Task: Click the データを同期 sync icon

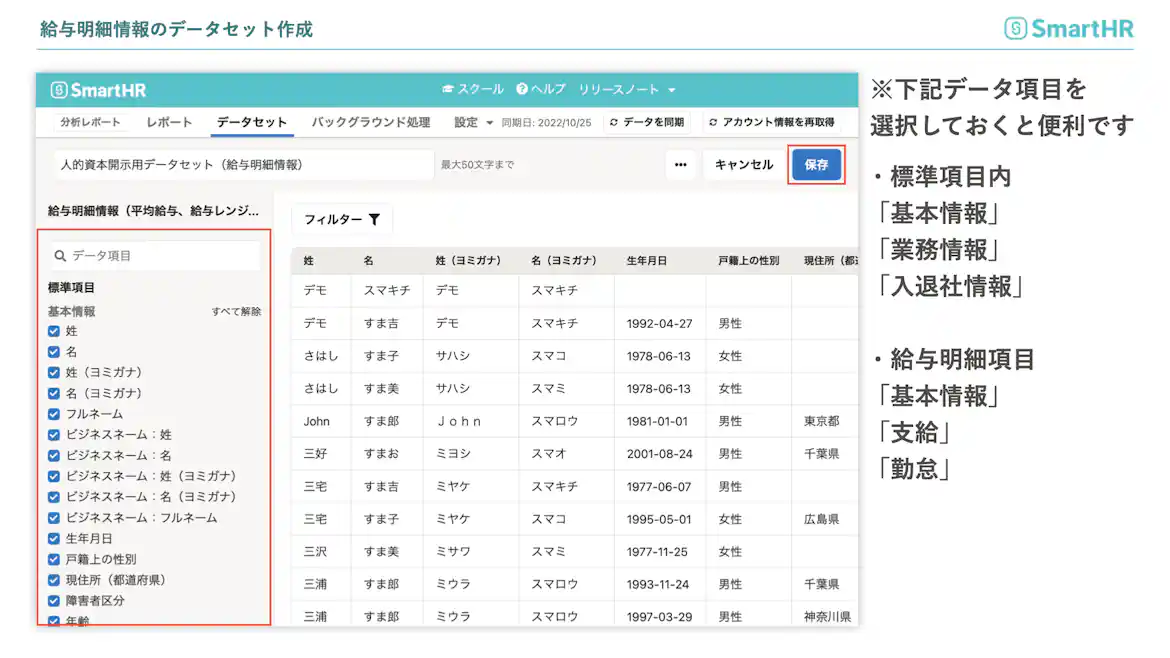Action: (x=615, y=121)
